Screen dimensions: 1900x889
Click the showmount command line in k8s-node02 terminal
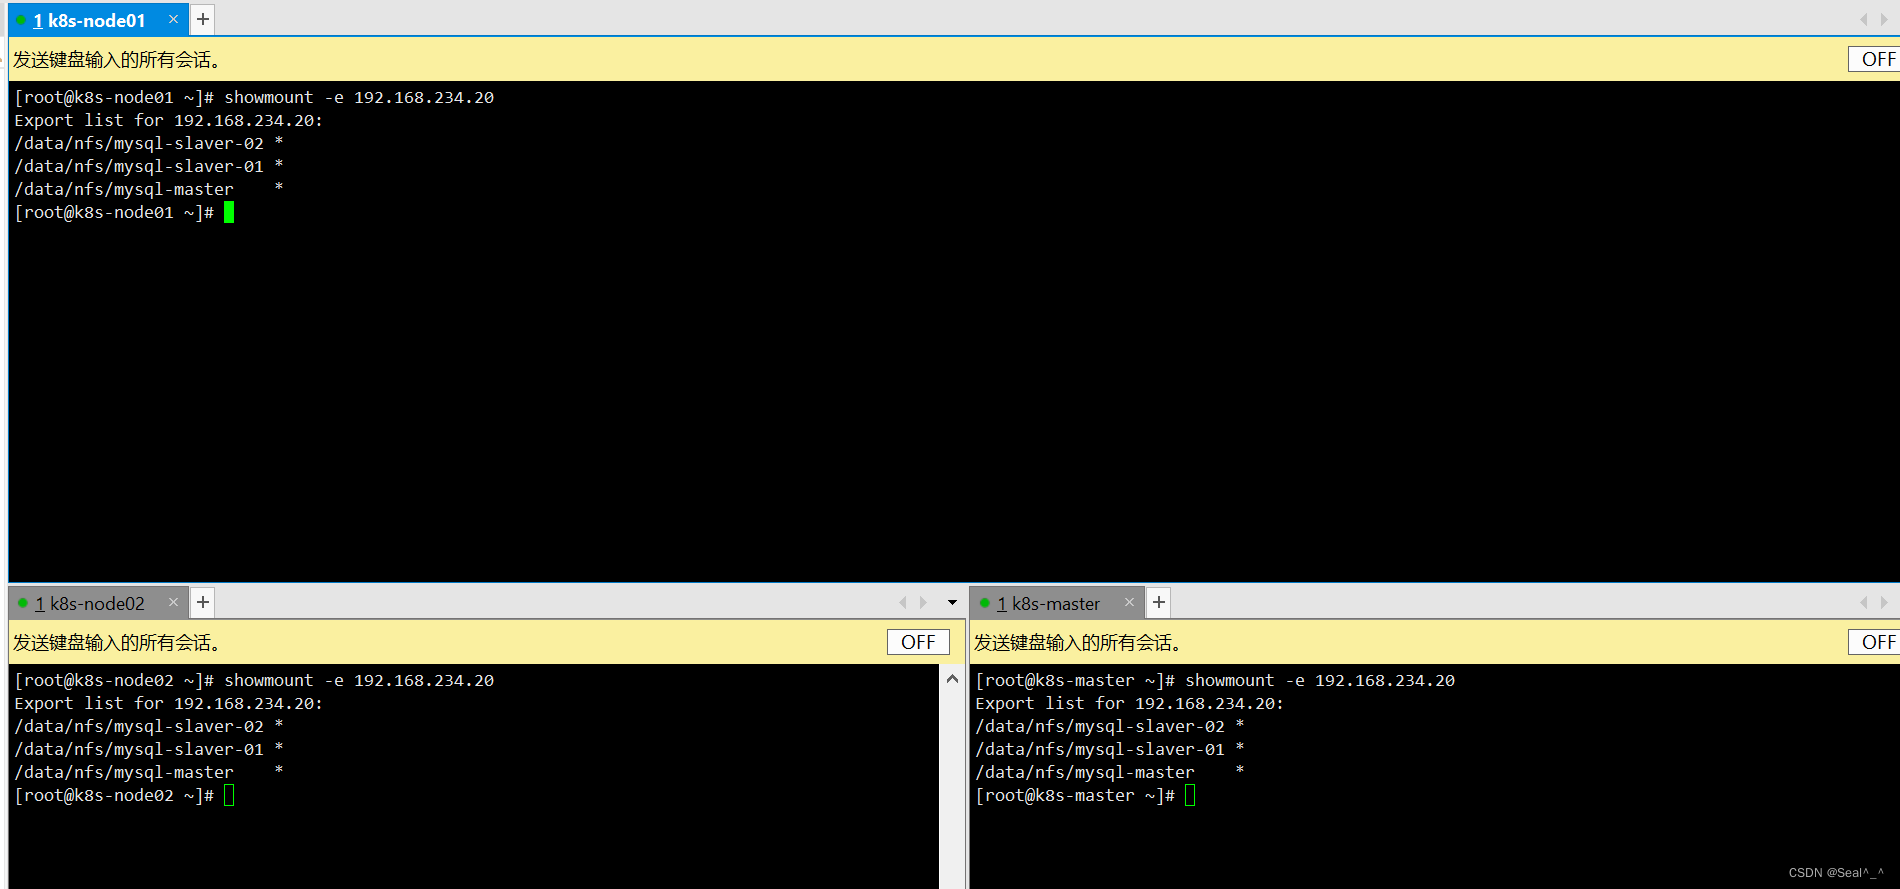(x=254, y=680)
